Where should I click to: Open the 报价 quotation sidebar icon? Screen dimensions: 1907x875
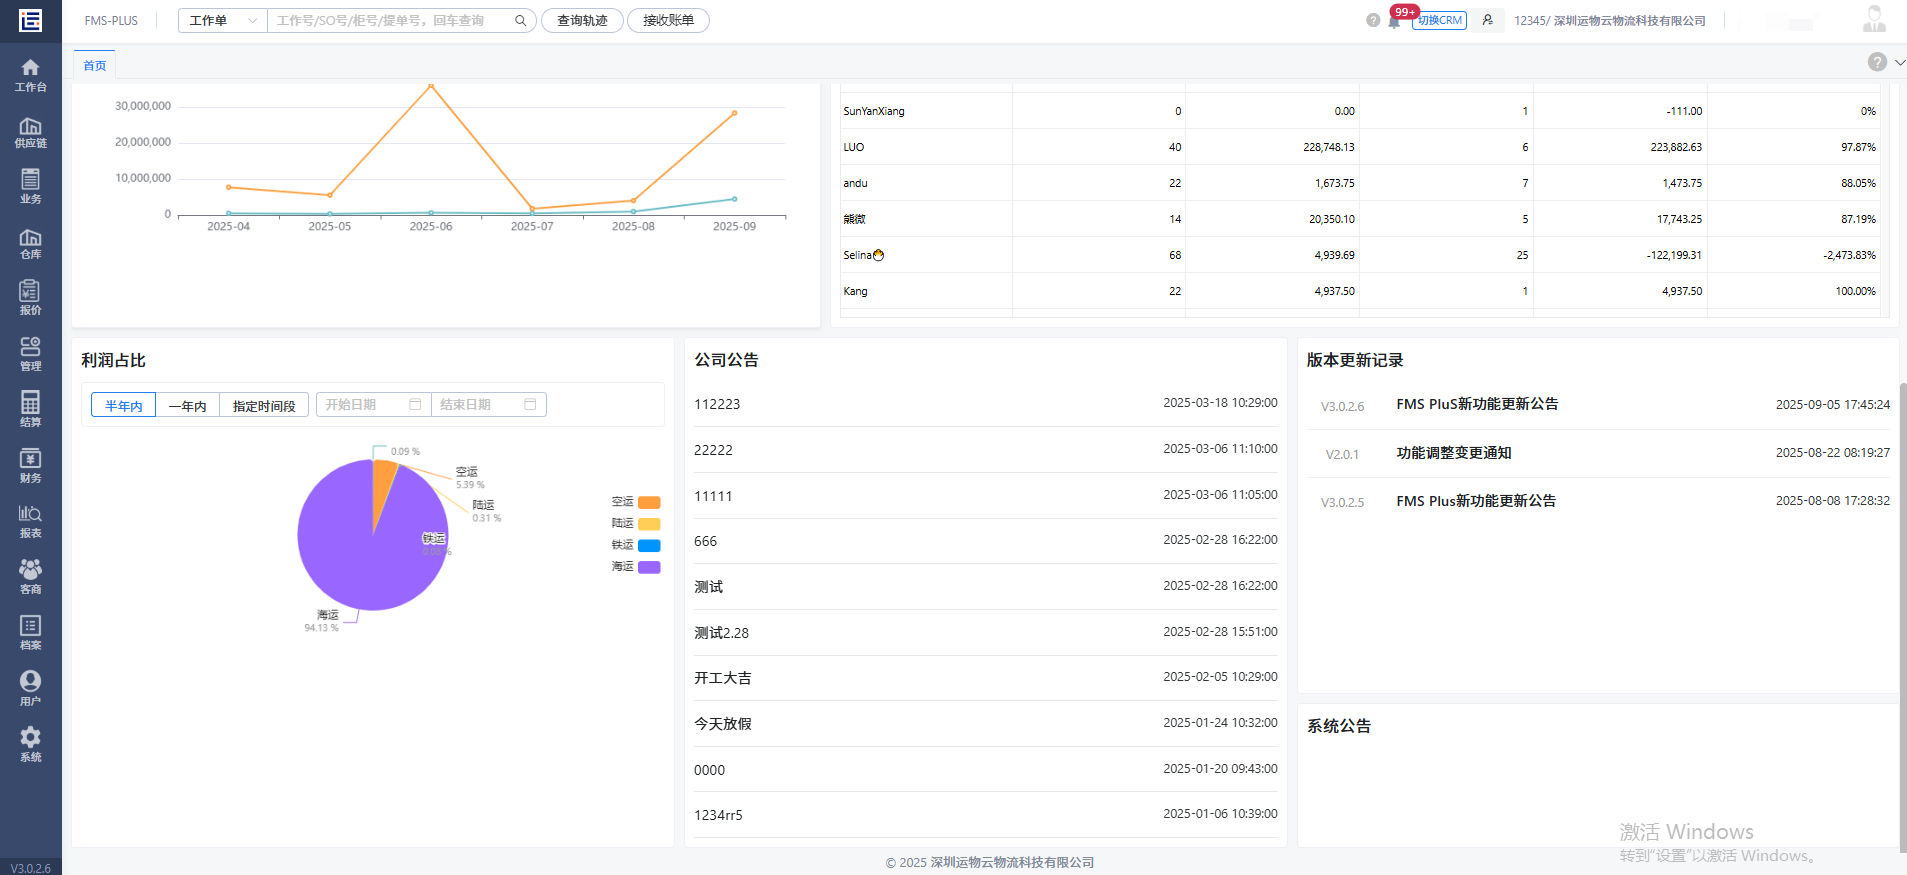point(31,298)
